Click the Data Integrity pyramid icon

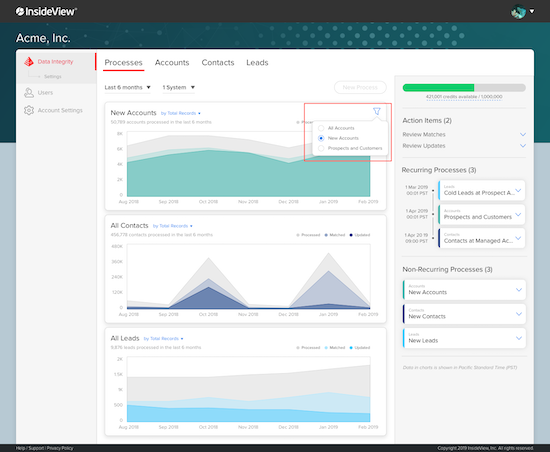click(29, 62)
